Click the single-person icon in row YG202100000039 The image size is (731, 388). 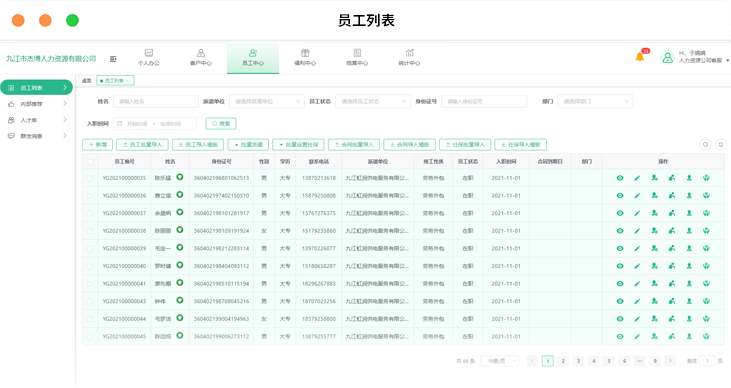(x=689, y=249)
